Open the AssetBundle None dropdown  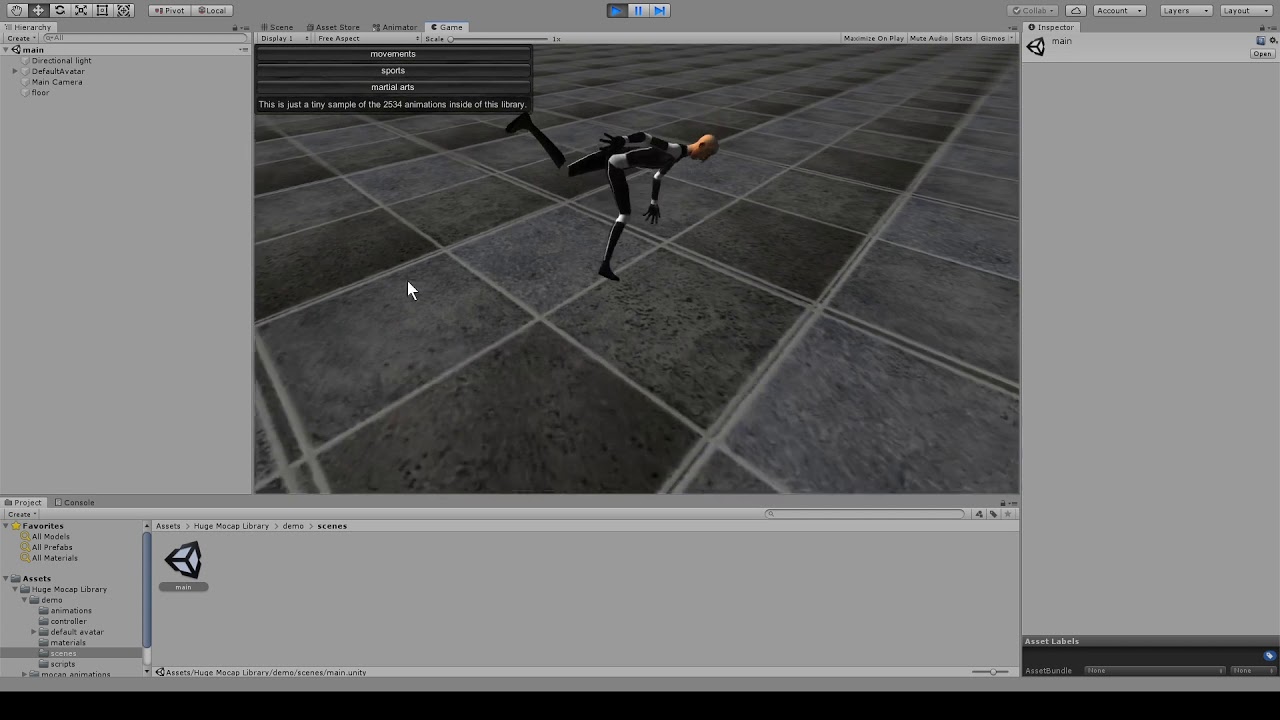(x=1154, y=671)
